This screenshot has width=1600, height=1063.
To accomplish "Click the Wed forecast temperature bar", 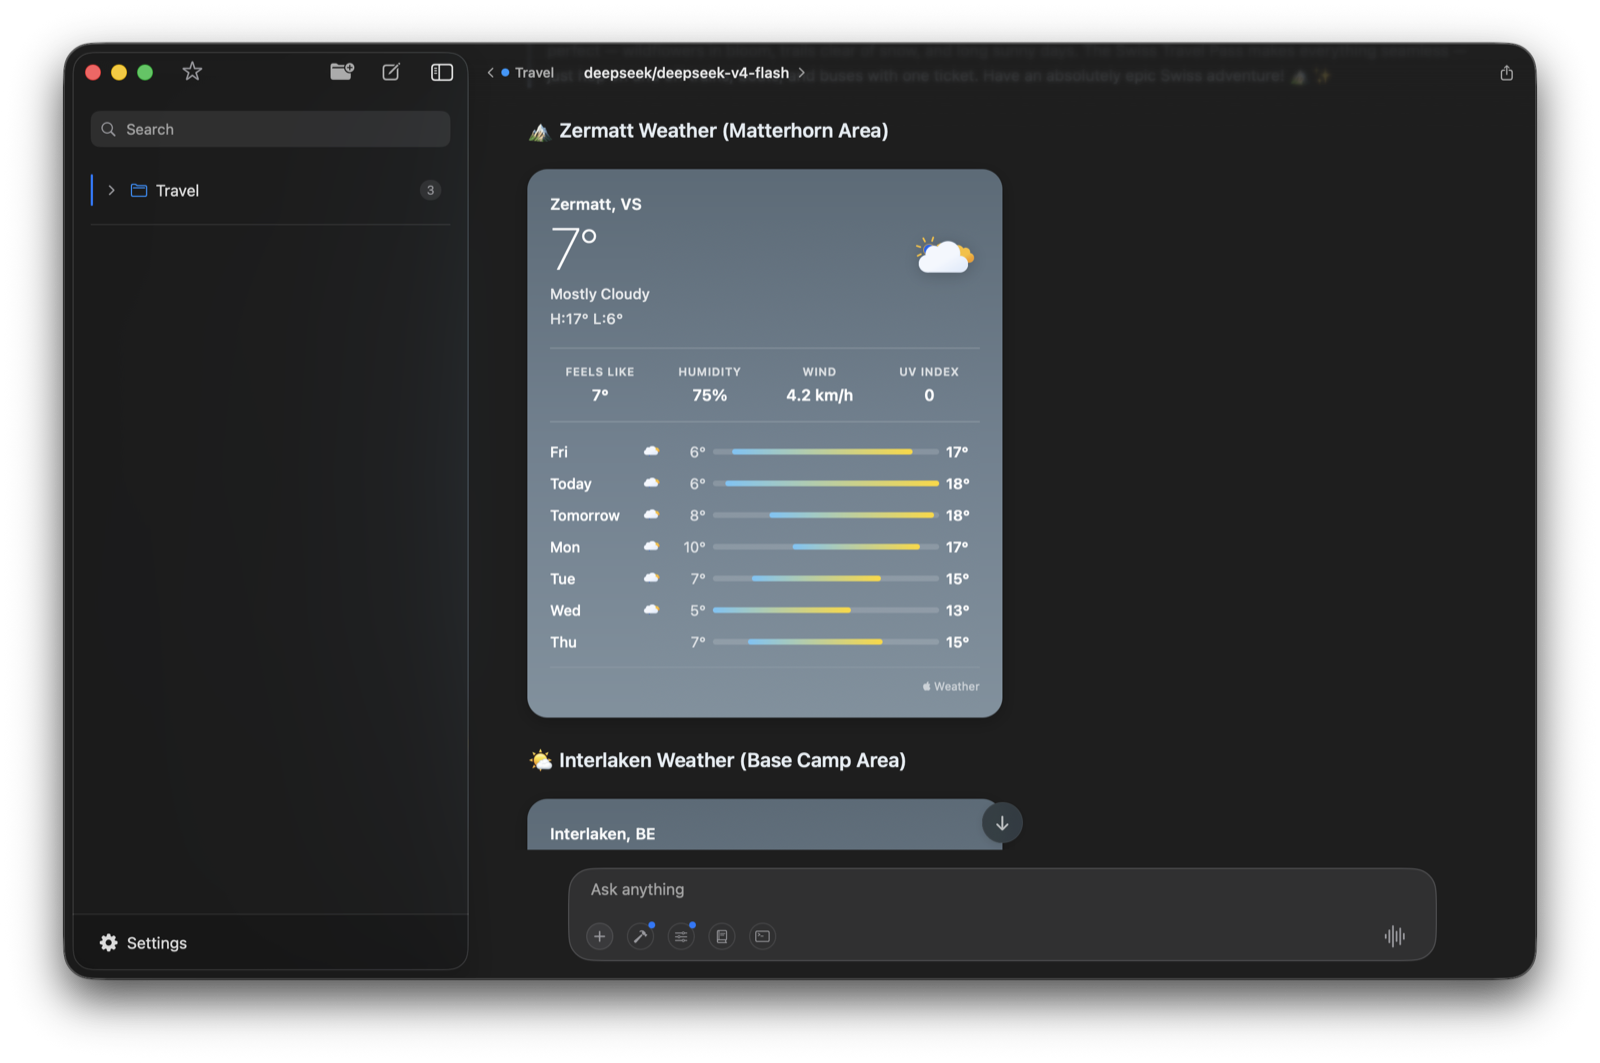I will pos(826,611).
